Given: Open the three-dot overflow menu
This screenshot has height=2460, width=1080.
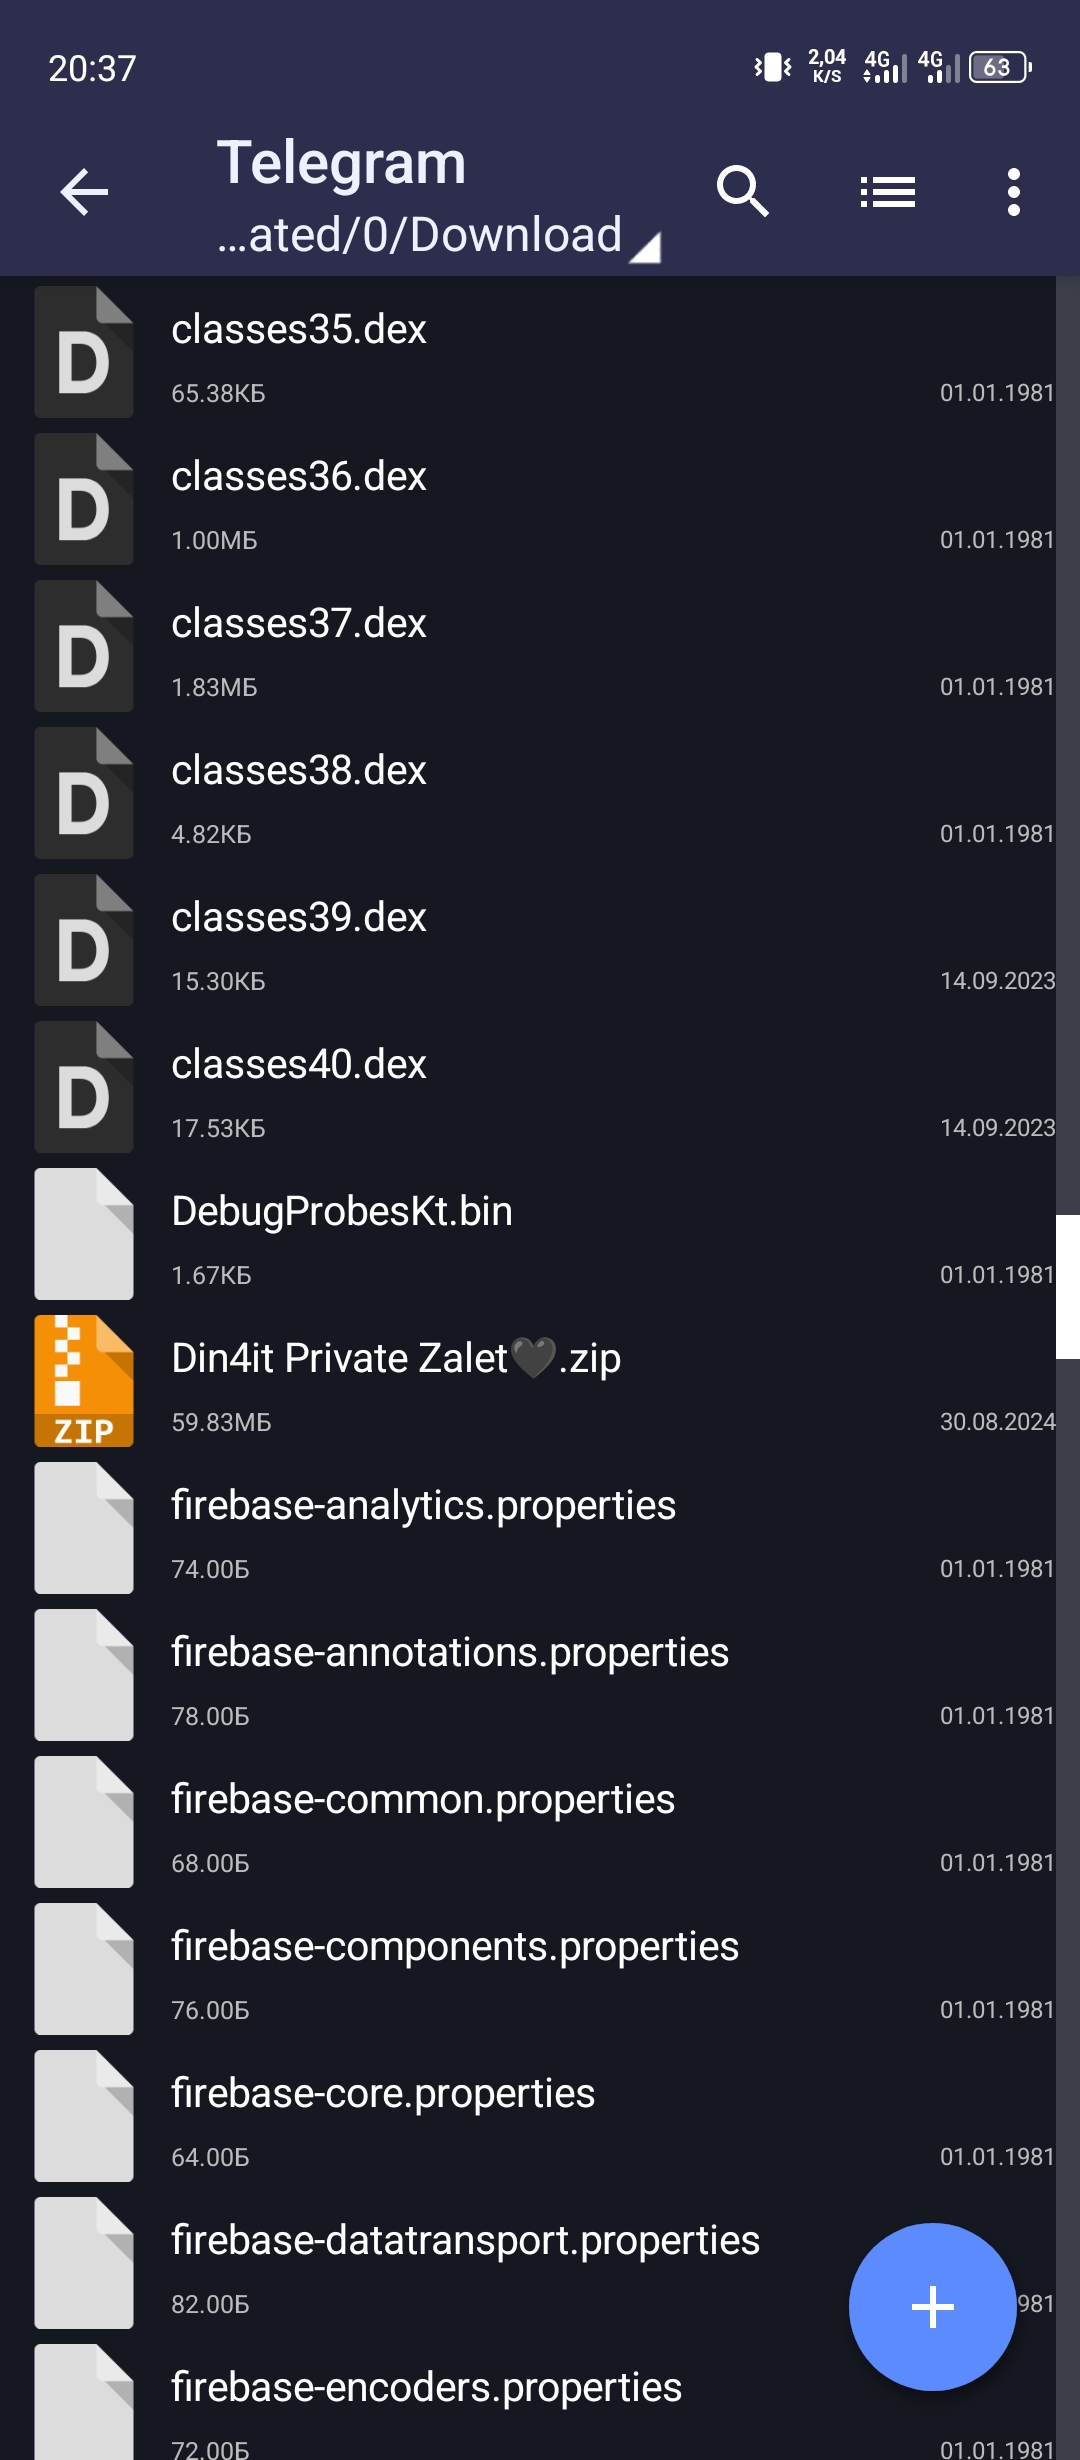Looking at the screenshot, I should [1013, 192].
